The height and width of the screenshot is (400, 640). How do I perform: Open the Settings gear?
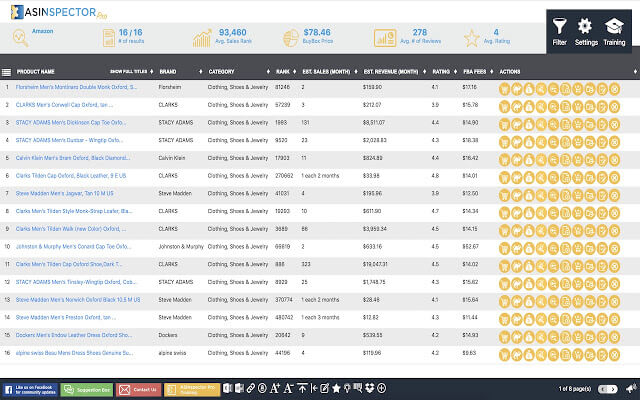pos(586,31)
